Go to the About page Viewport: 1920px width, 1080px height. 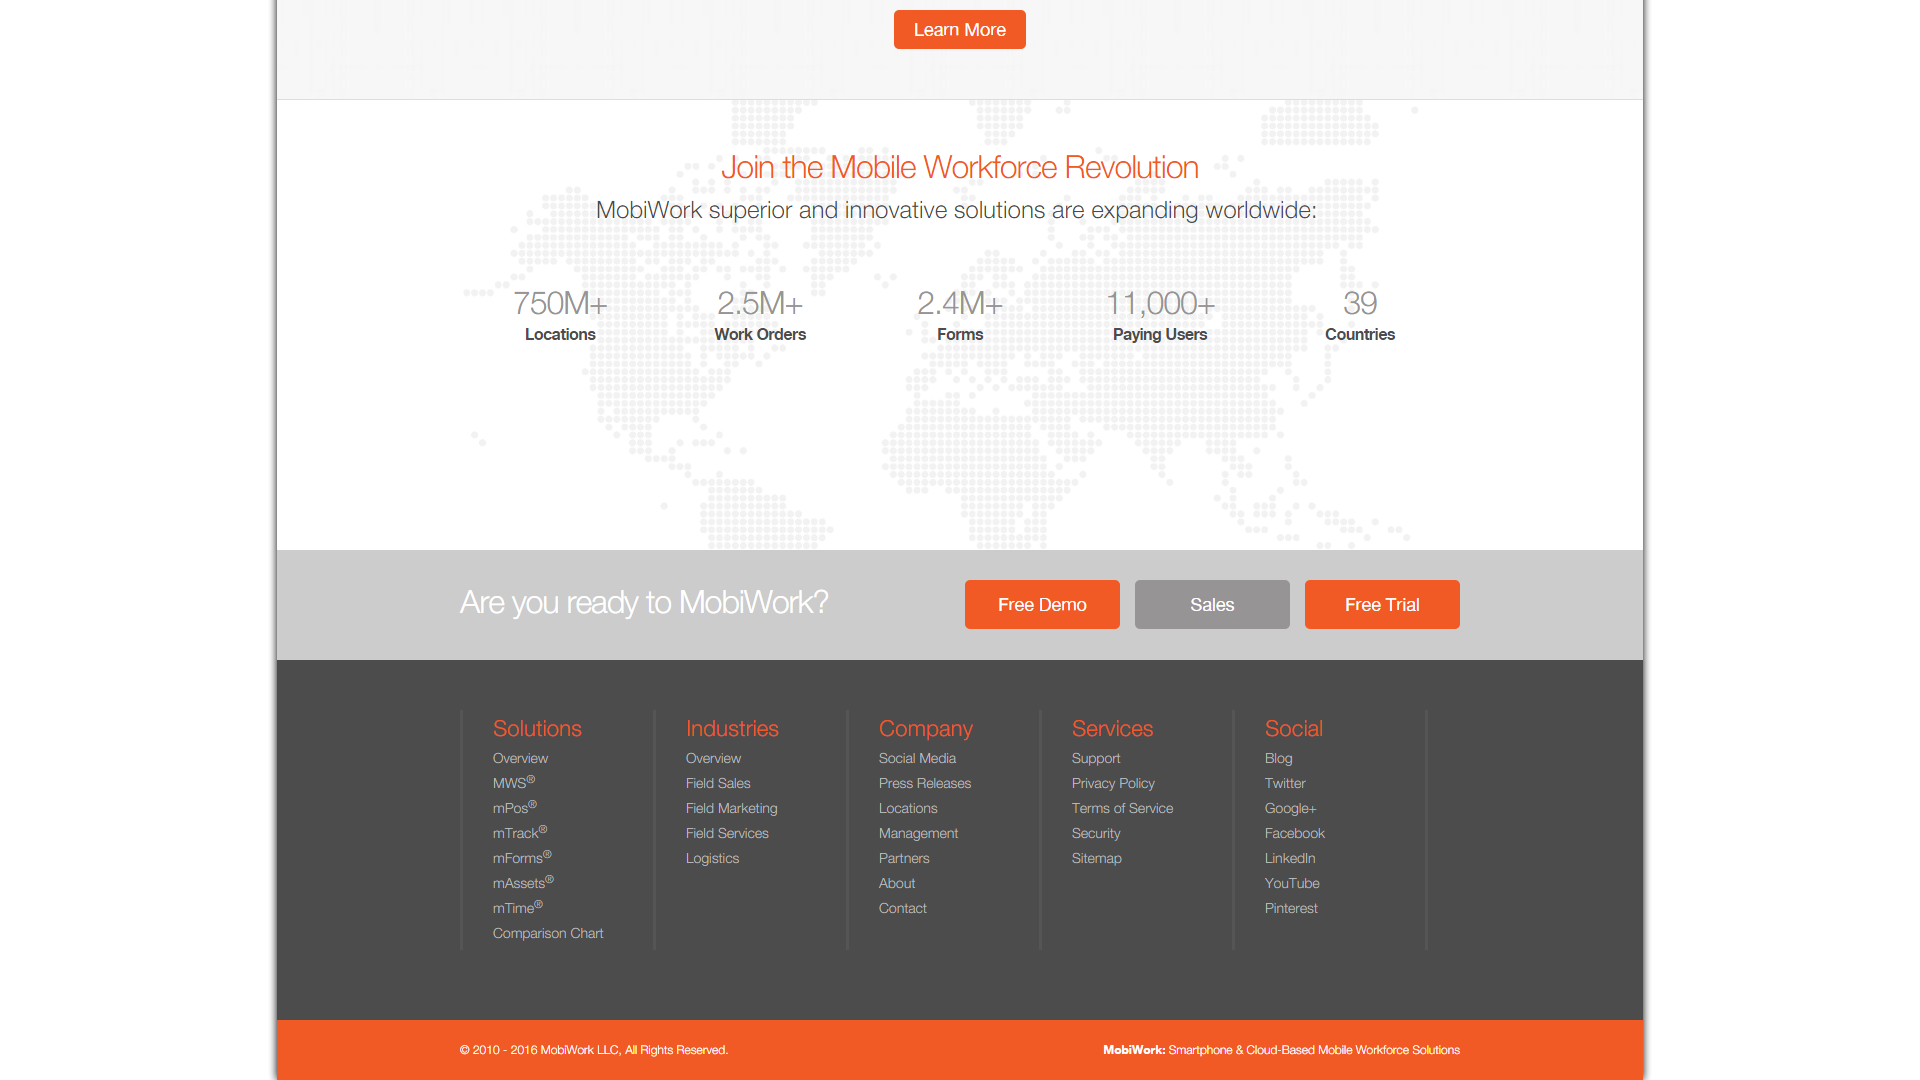(897, 883)
